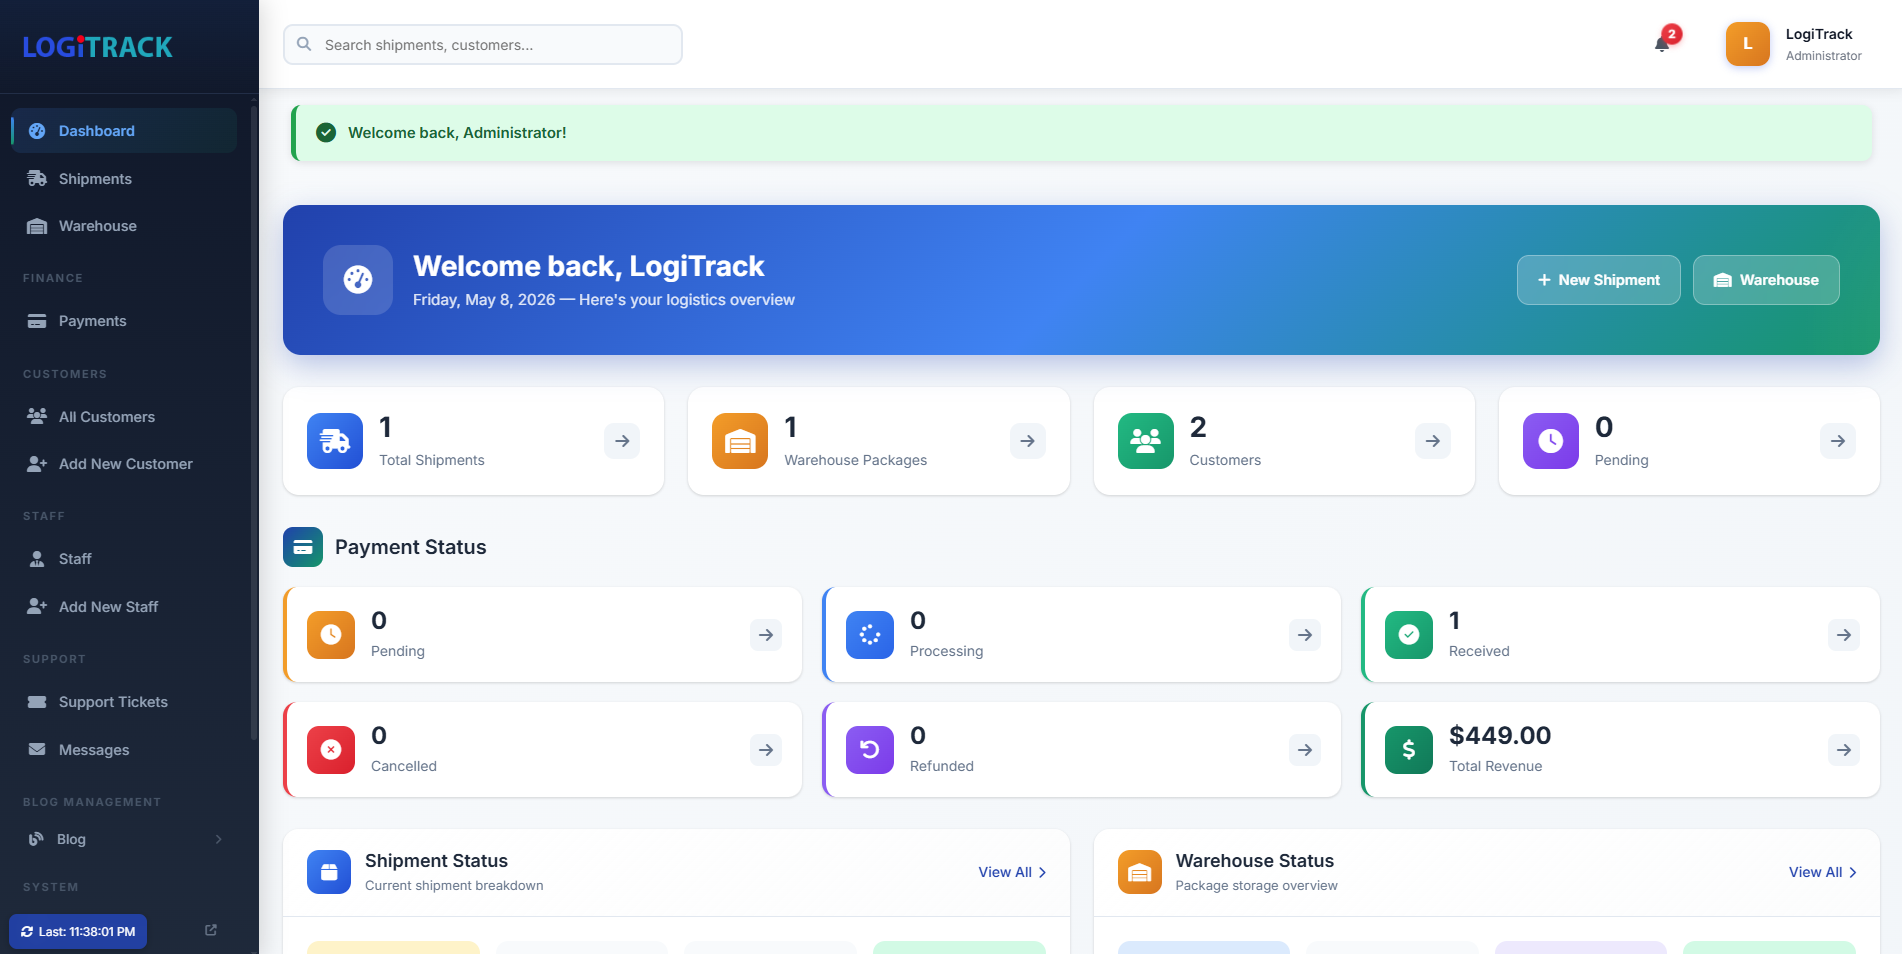Open Received payments arrow

point(1844,635)
